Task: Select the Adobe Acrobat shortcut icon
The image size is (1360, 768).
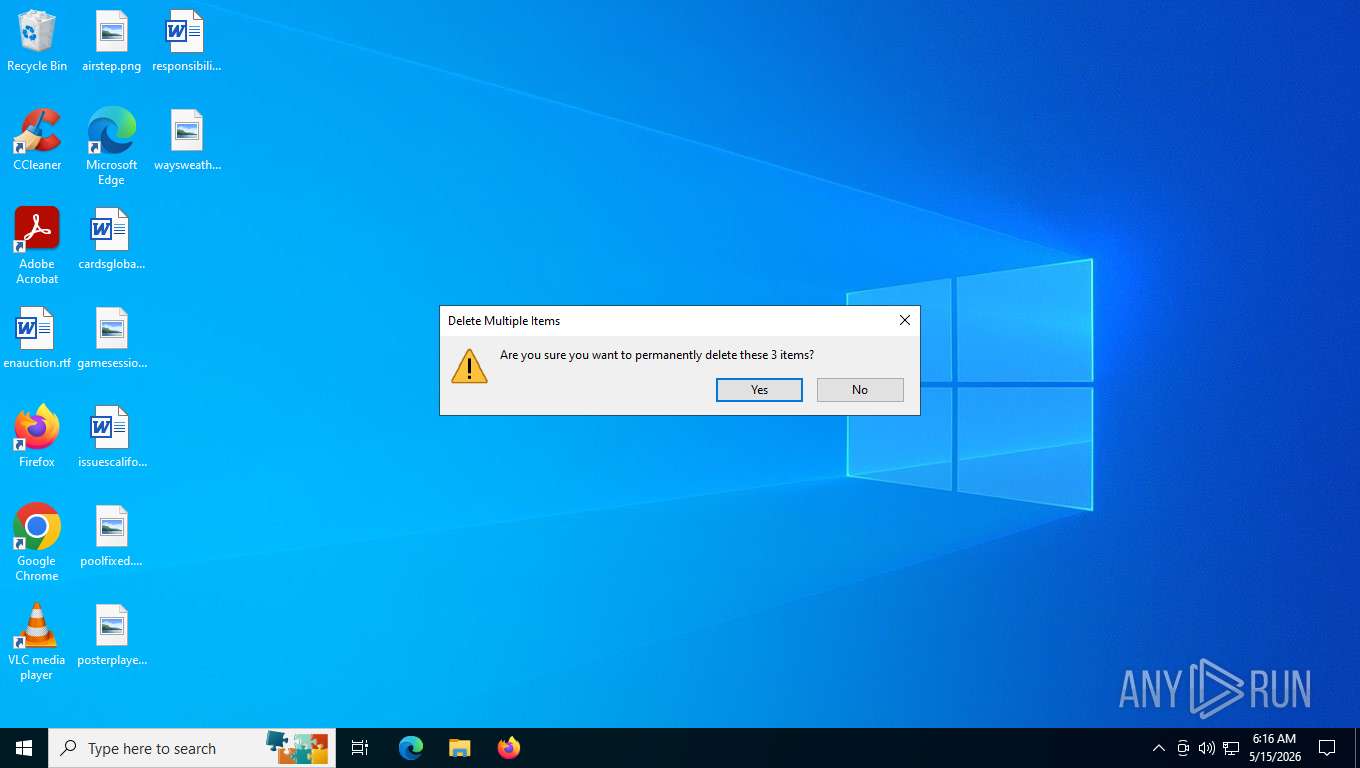Action: [37, 246]
